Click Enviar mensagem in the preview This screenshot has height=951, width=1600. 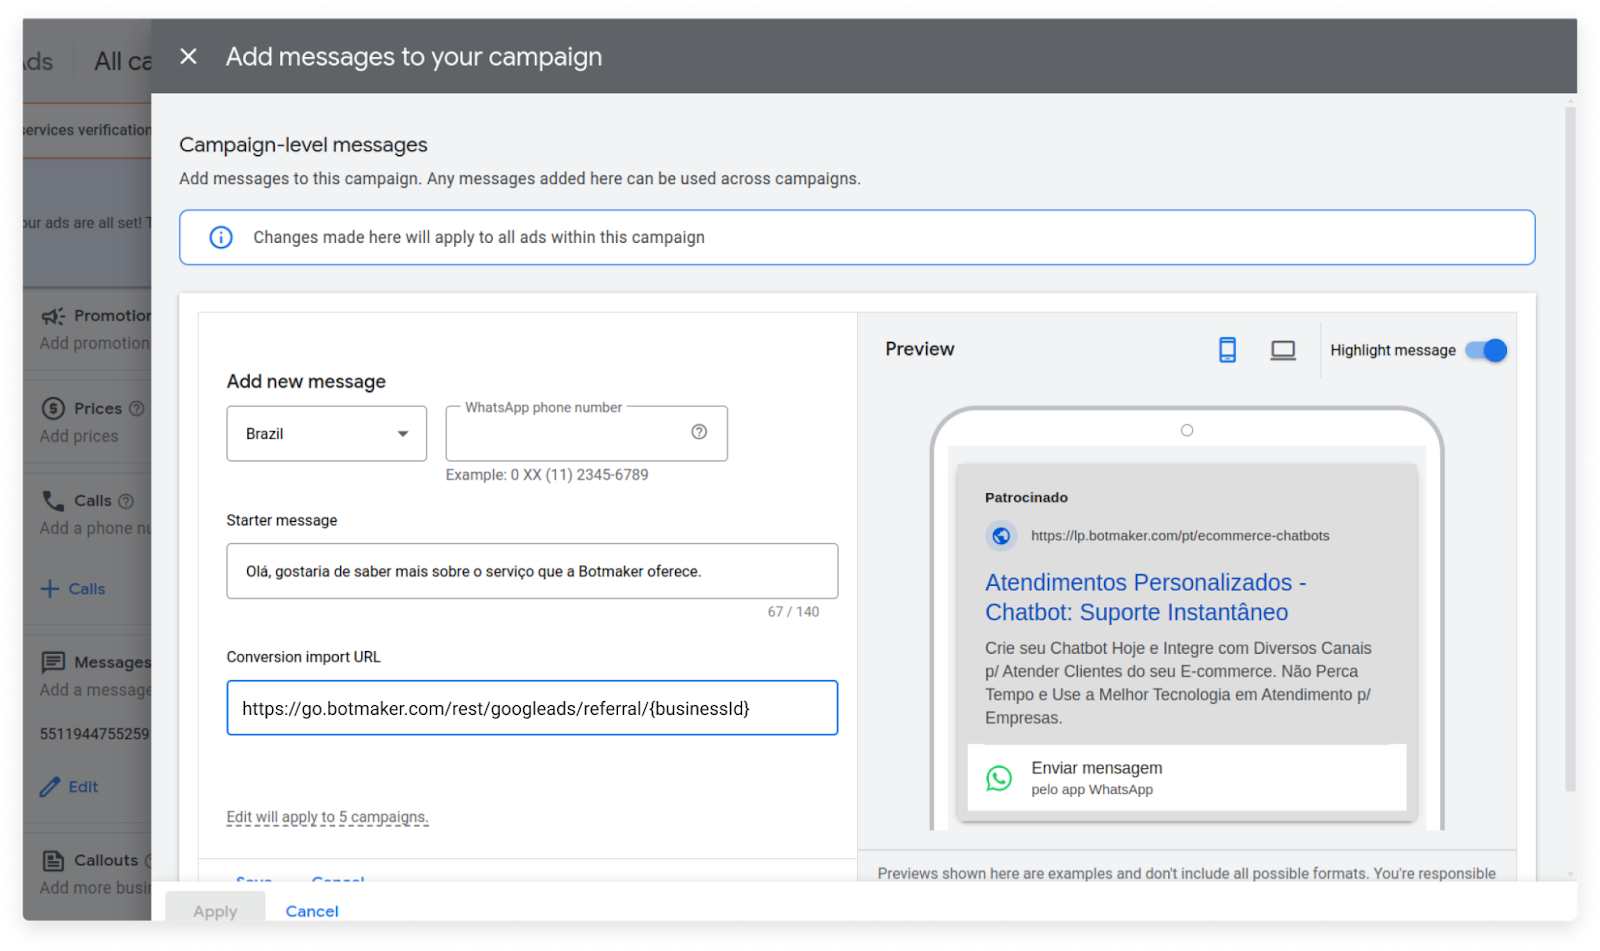pos(1097,768)
